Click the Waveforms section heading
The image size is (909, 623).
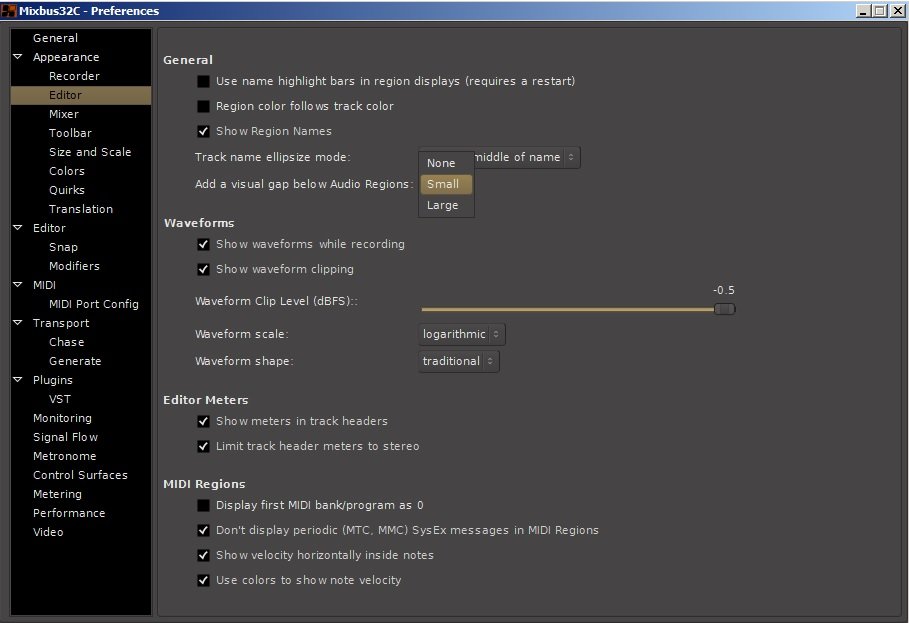199,223
